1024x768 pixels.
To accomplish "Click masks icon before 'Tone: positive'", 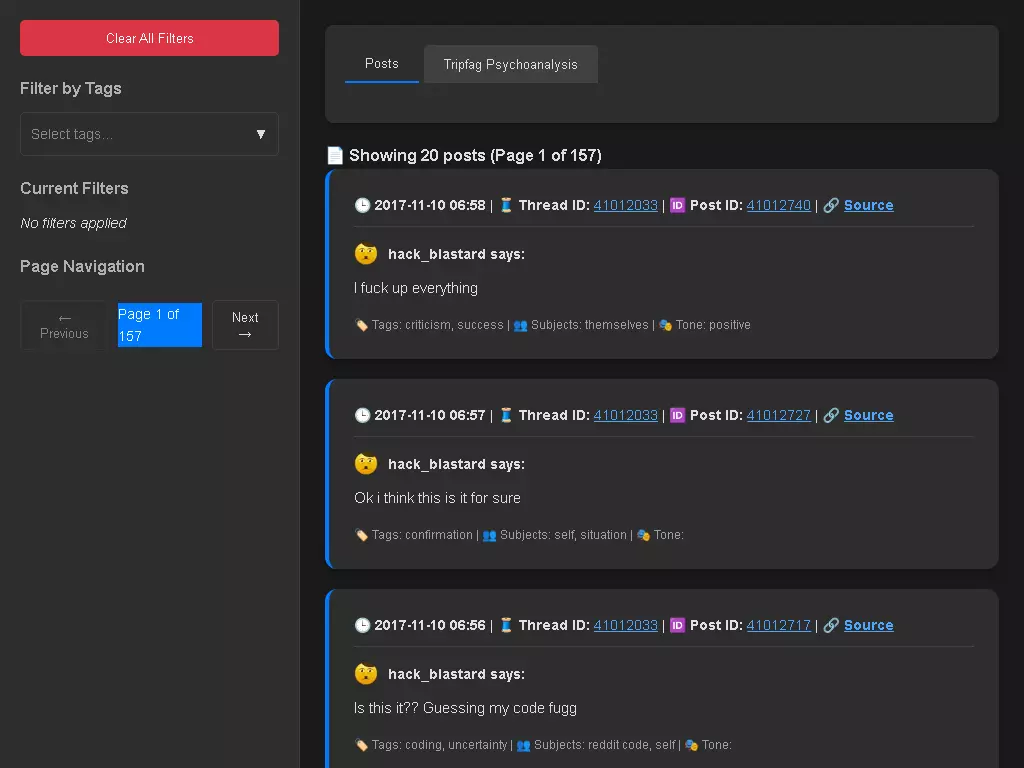I will (x=665, y=325).
